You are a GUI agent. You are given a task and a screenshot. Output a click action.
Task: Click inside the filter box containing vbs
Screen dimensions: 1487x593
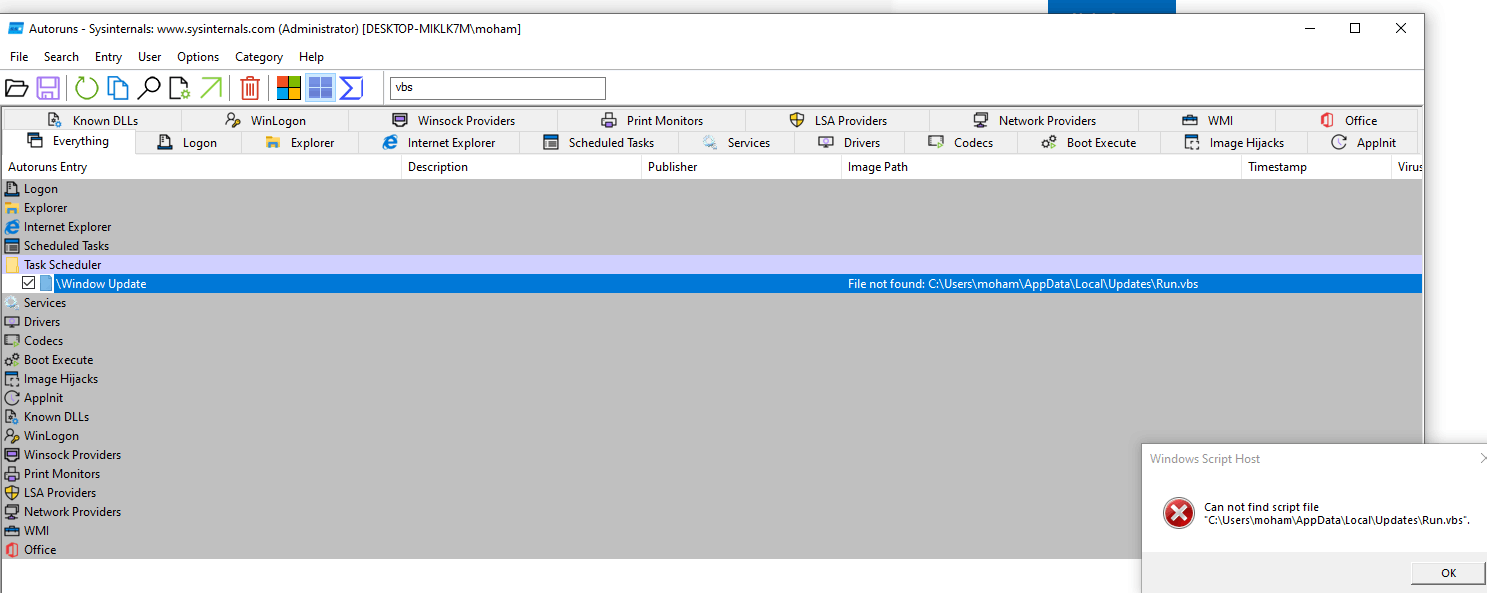[x=498, y=88]
